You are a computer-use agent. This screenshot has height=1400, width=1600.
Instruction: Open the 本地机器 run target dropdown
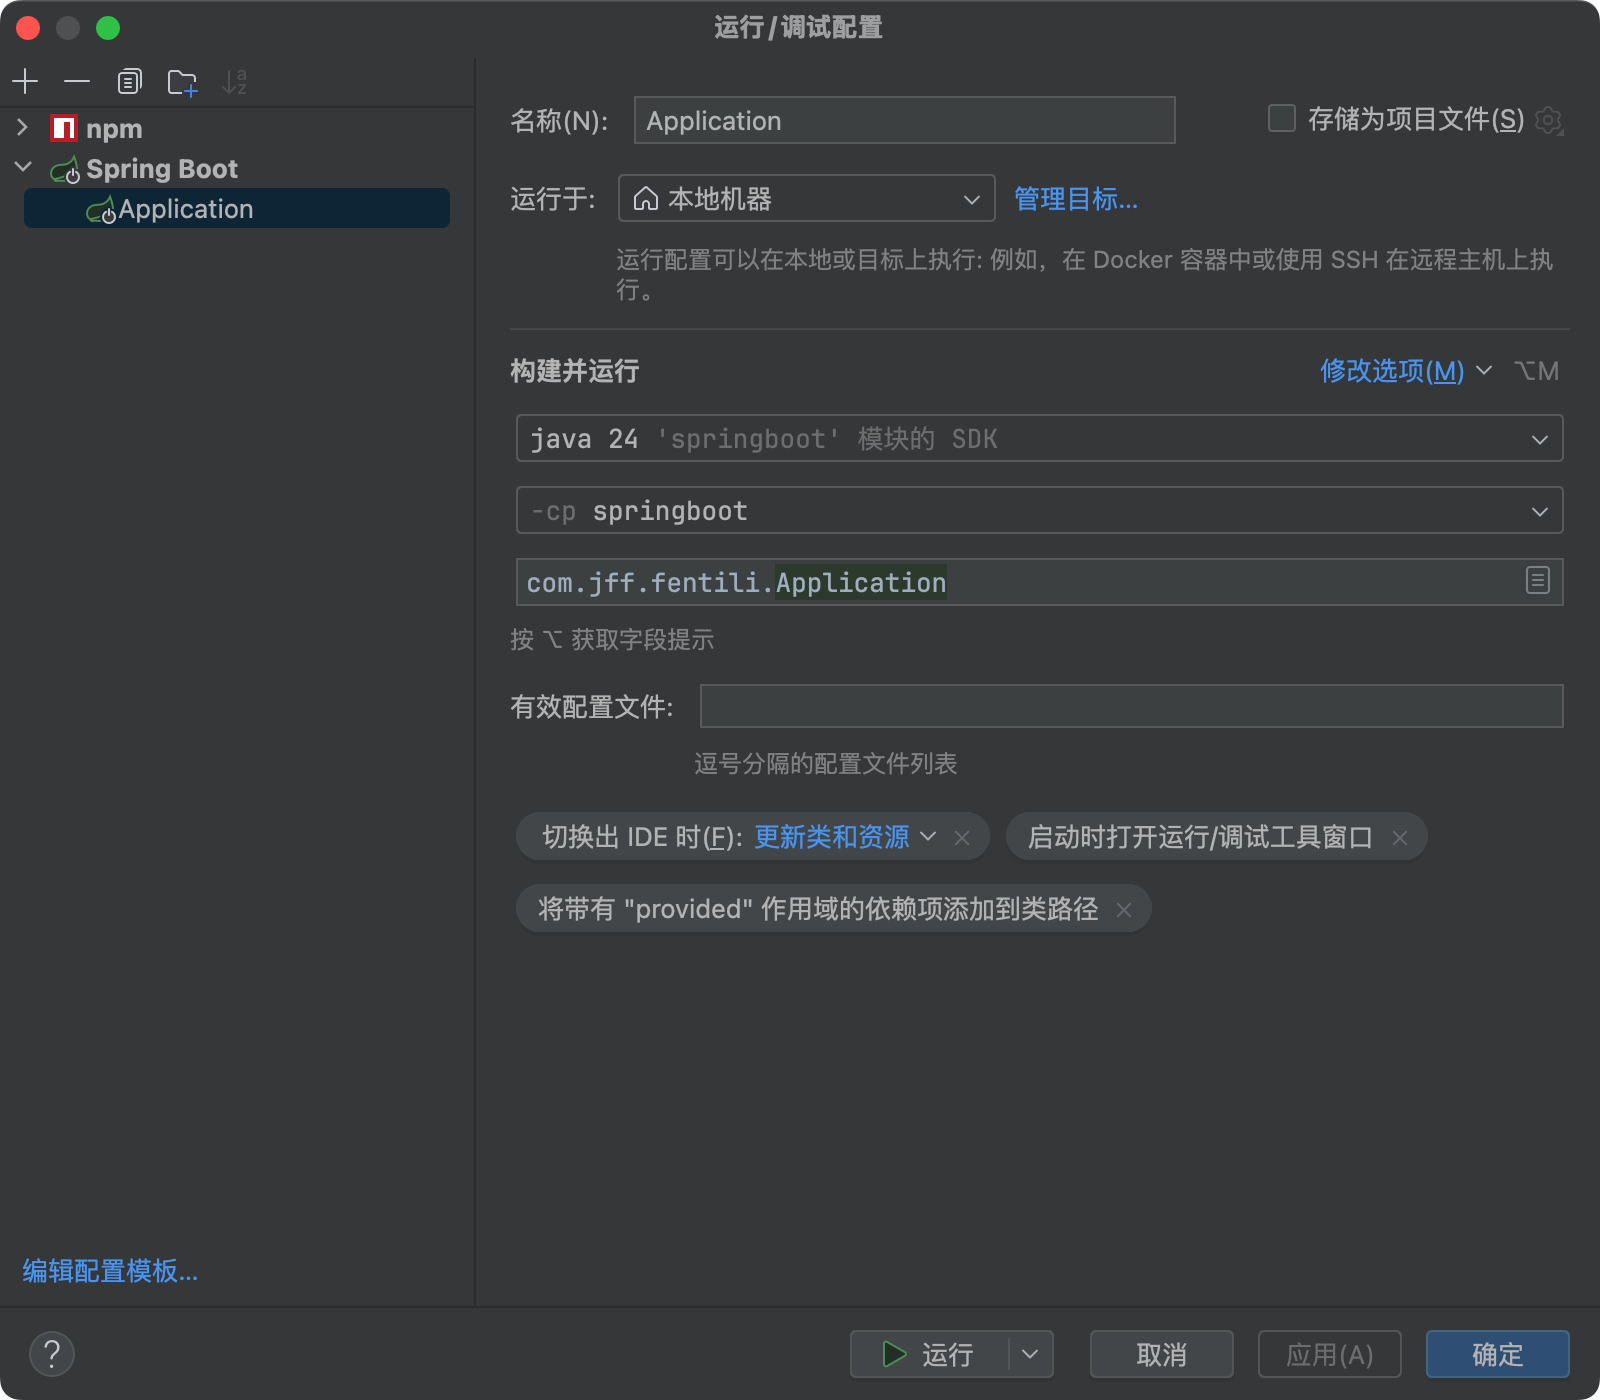(x=806, y=198)
